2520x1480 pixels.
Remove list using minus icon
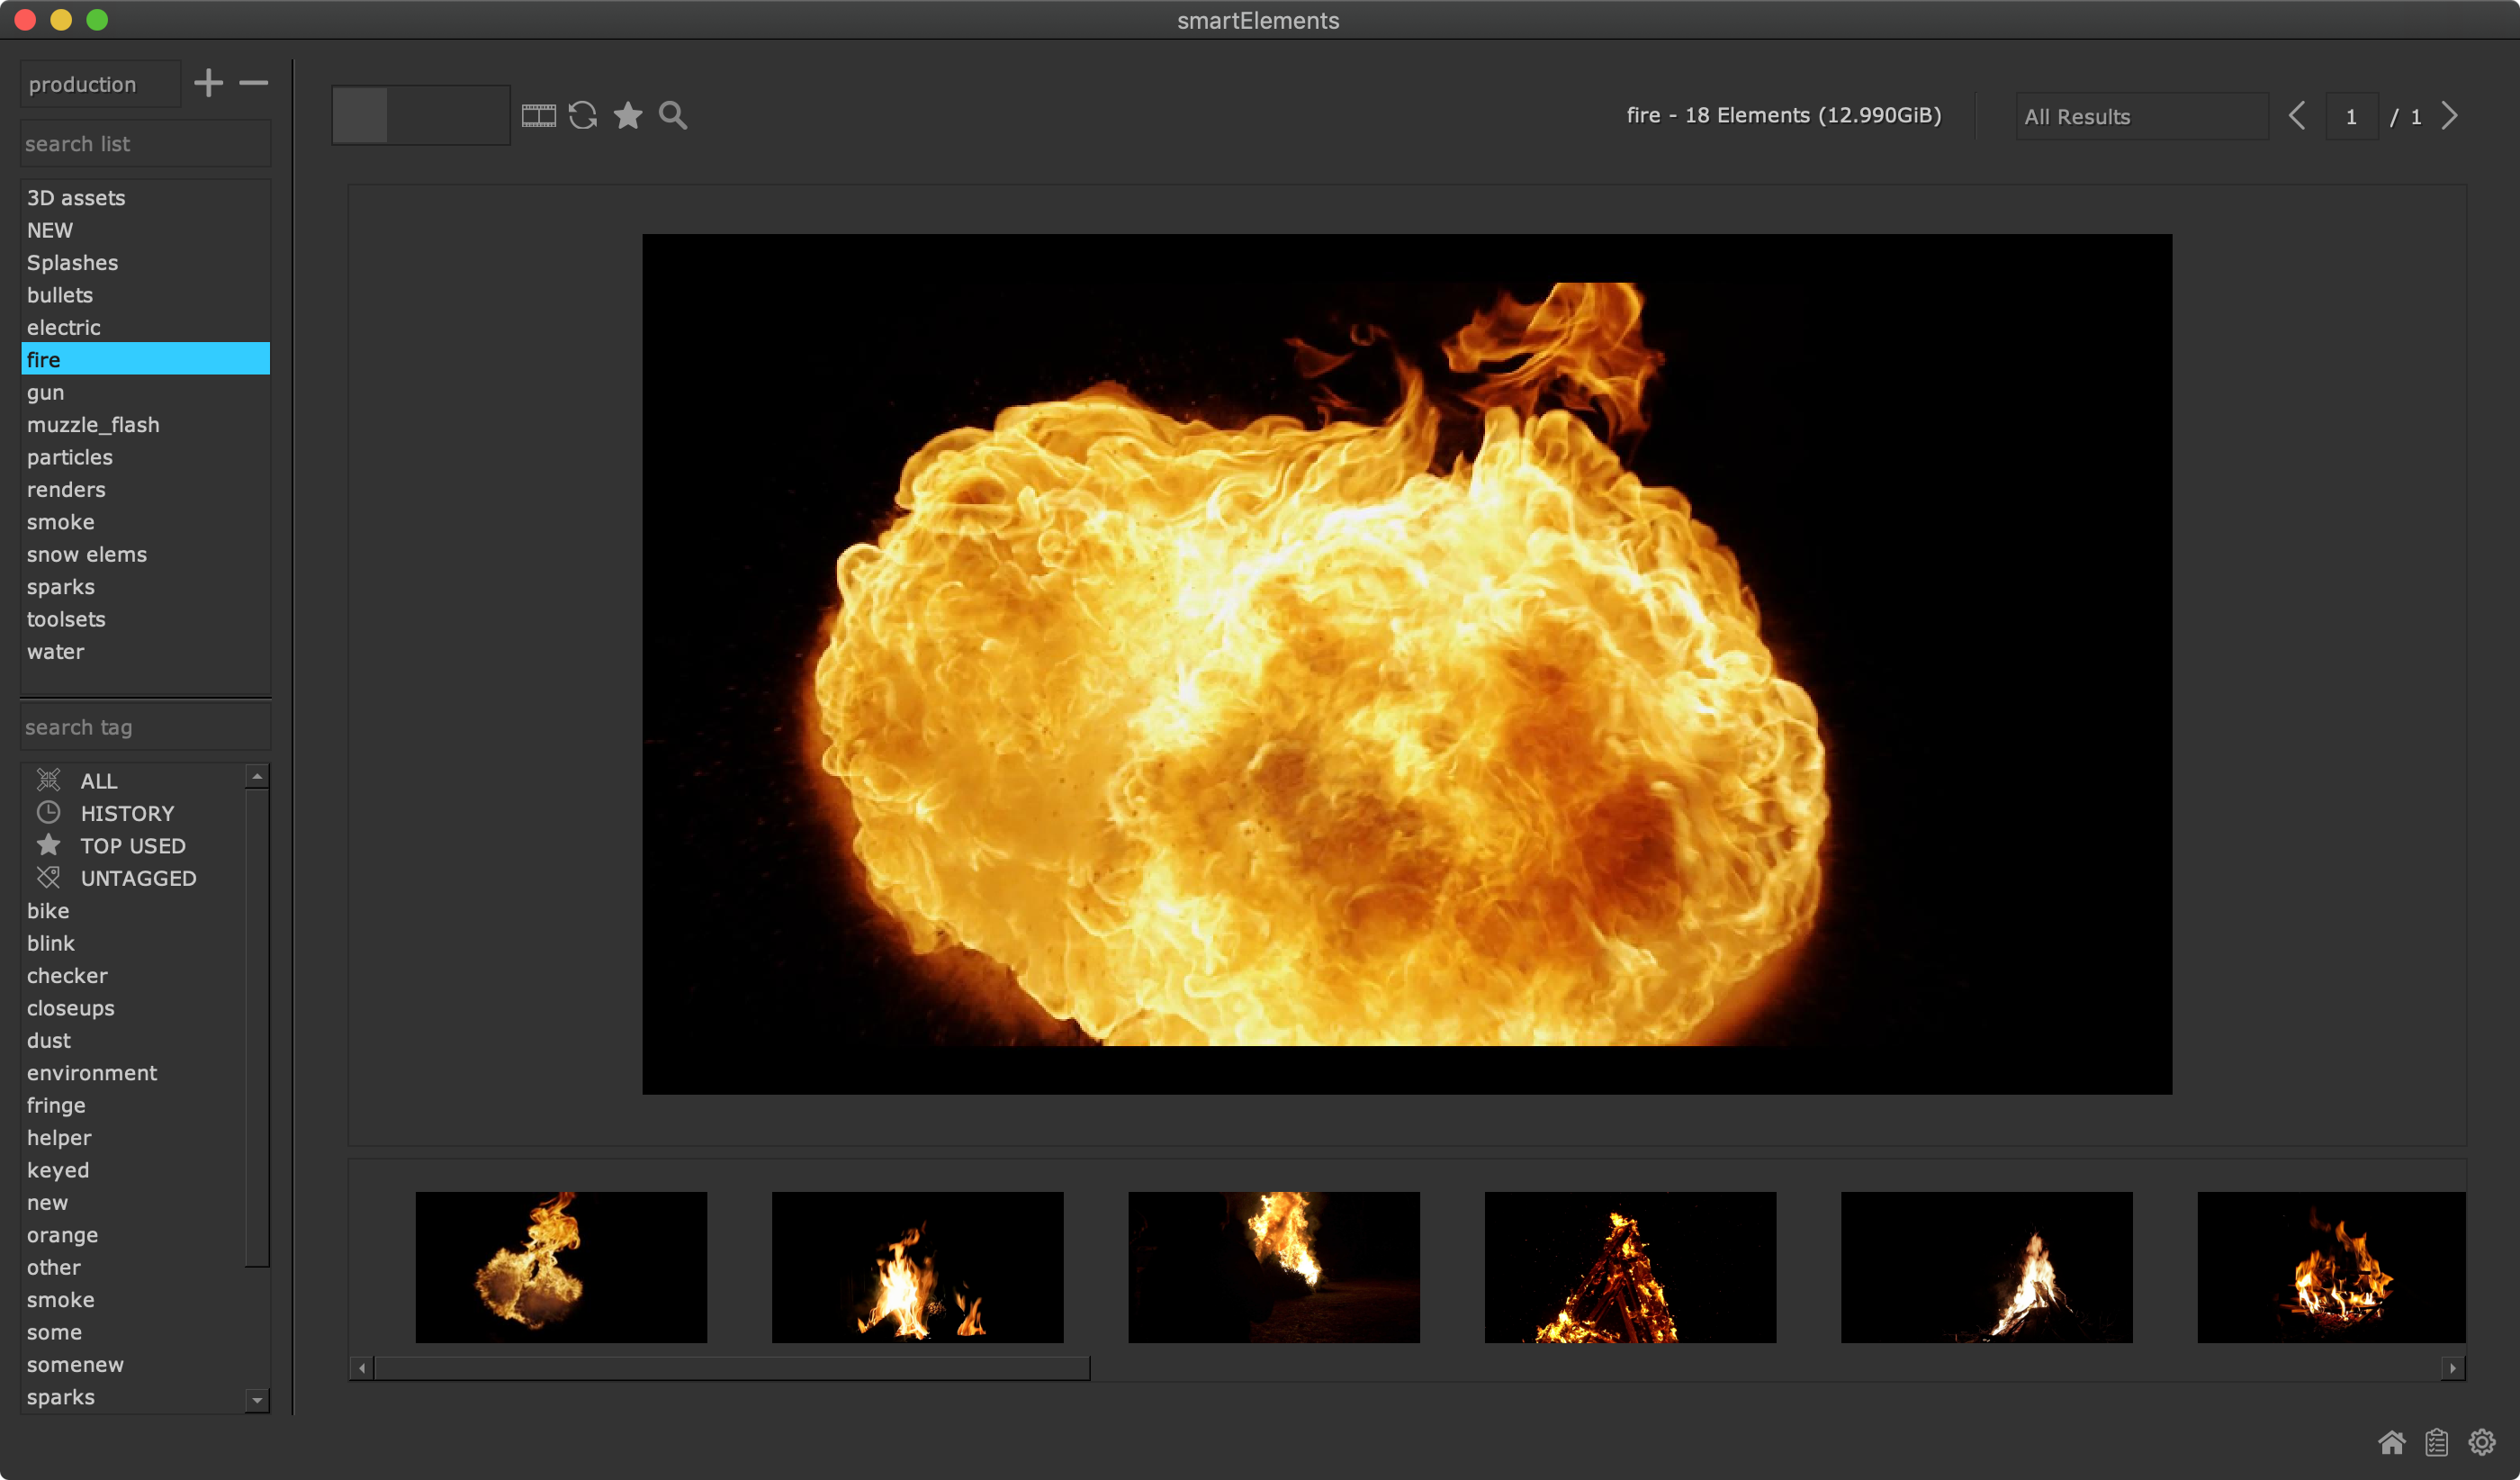pyautogui.click(x=254, y=83)
